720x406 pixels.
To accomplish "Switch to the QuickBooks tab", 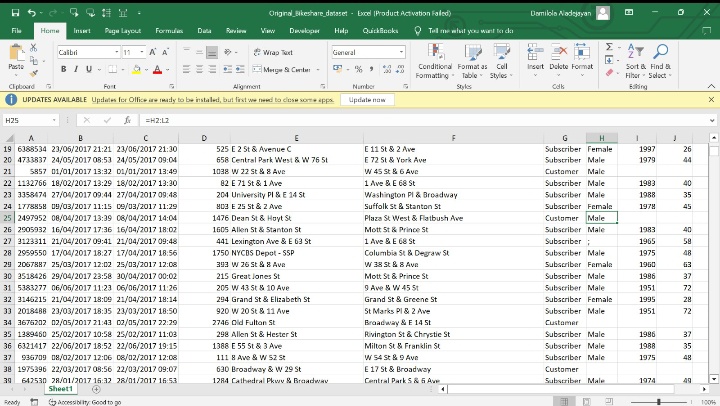I will [380, 31].
